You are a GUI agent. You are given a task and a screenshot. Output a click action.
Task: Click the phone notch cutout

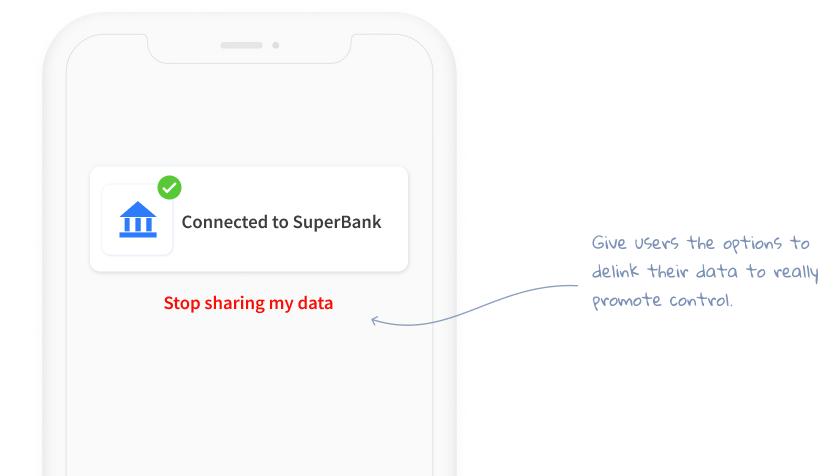point(249,49)
